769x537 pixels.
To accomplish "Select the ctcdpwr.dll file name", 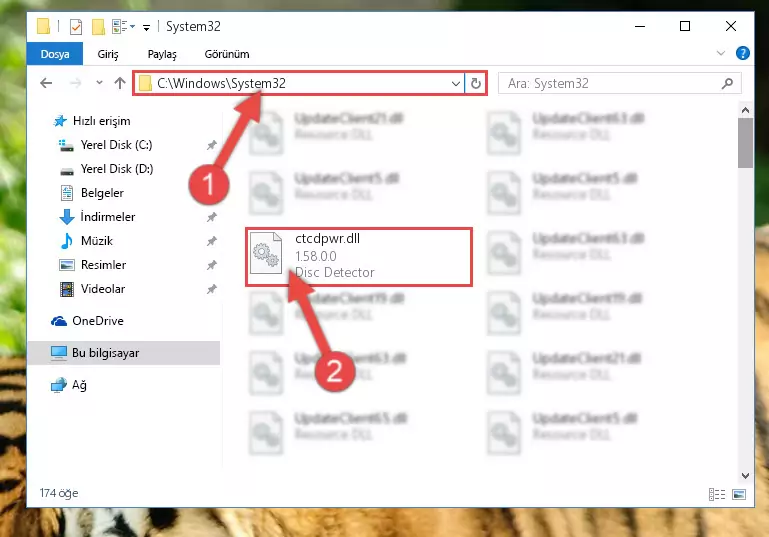I will coord(327,238).
